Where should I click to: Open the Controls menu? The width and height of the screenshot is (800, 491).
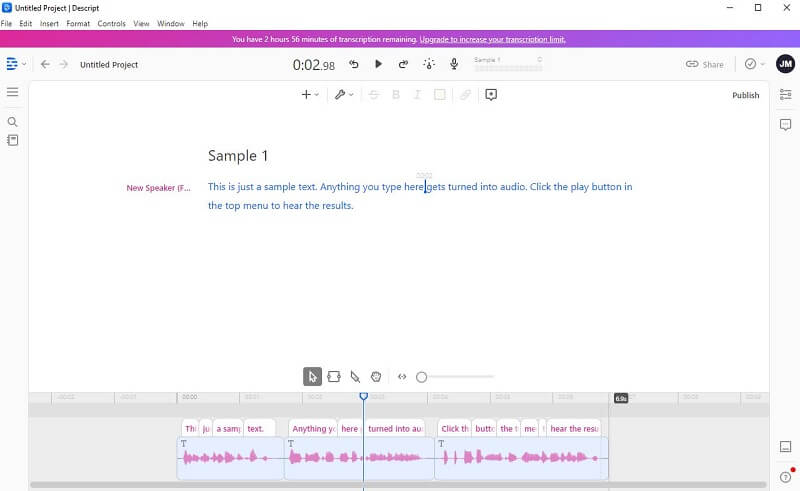pyautogui.click(x=111, y=23)
